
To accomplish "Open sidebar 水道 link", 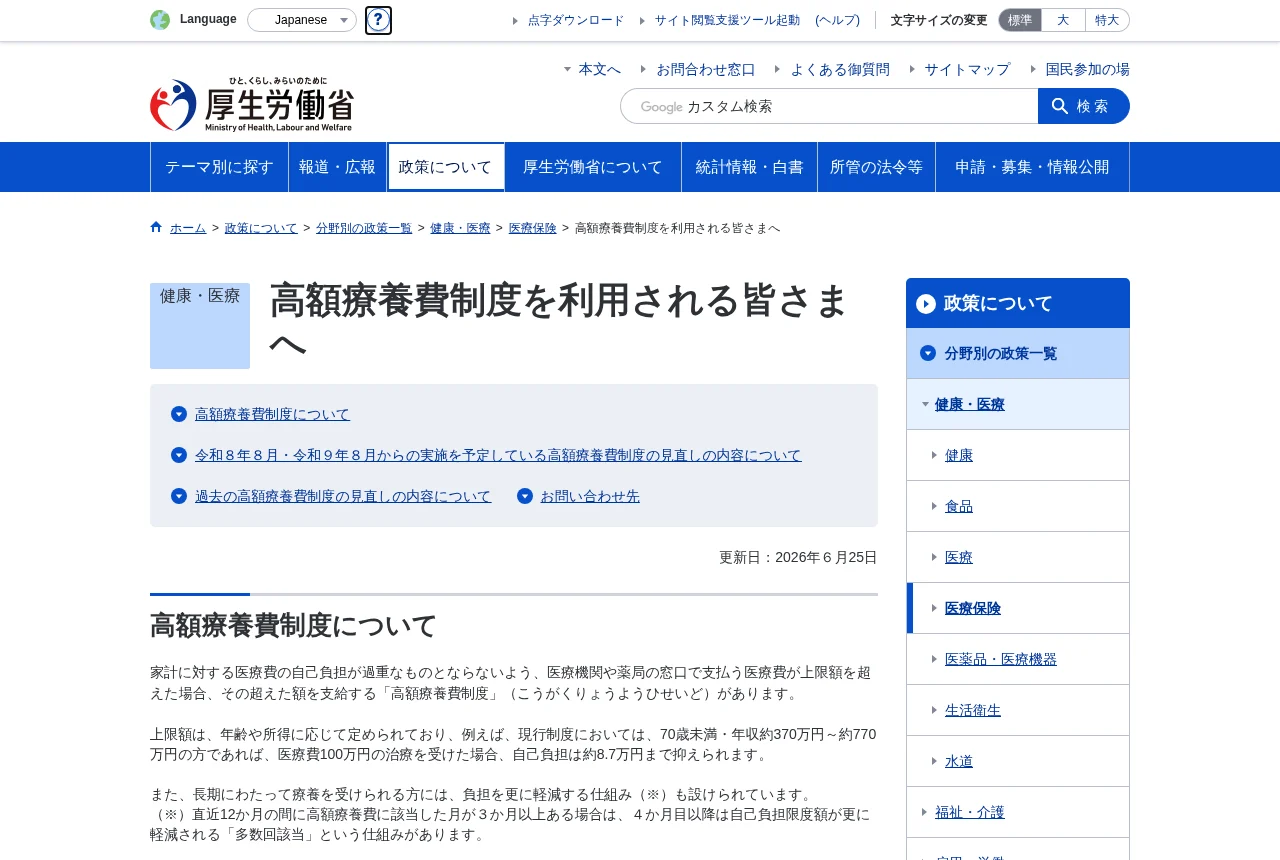I will pyautogui.click(x=959, y=761).
